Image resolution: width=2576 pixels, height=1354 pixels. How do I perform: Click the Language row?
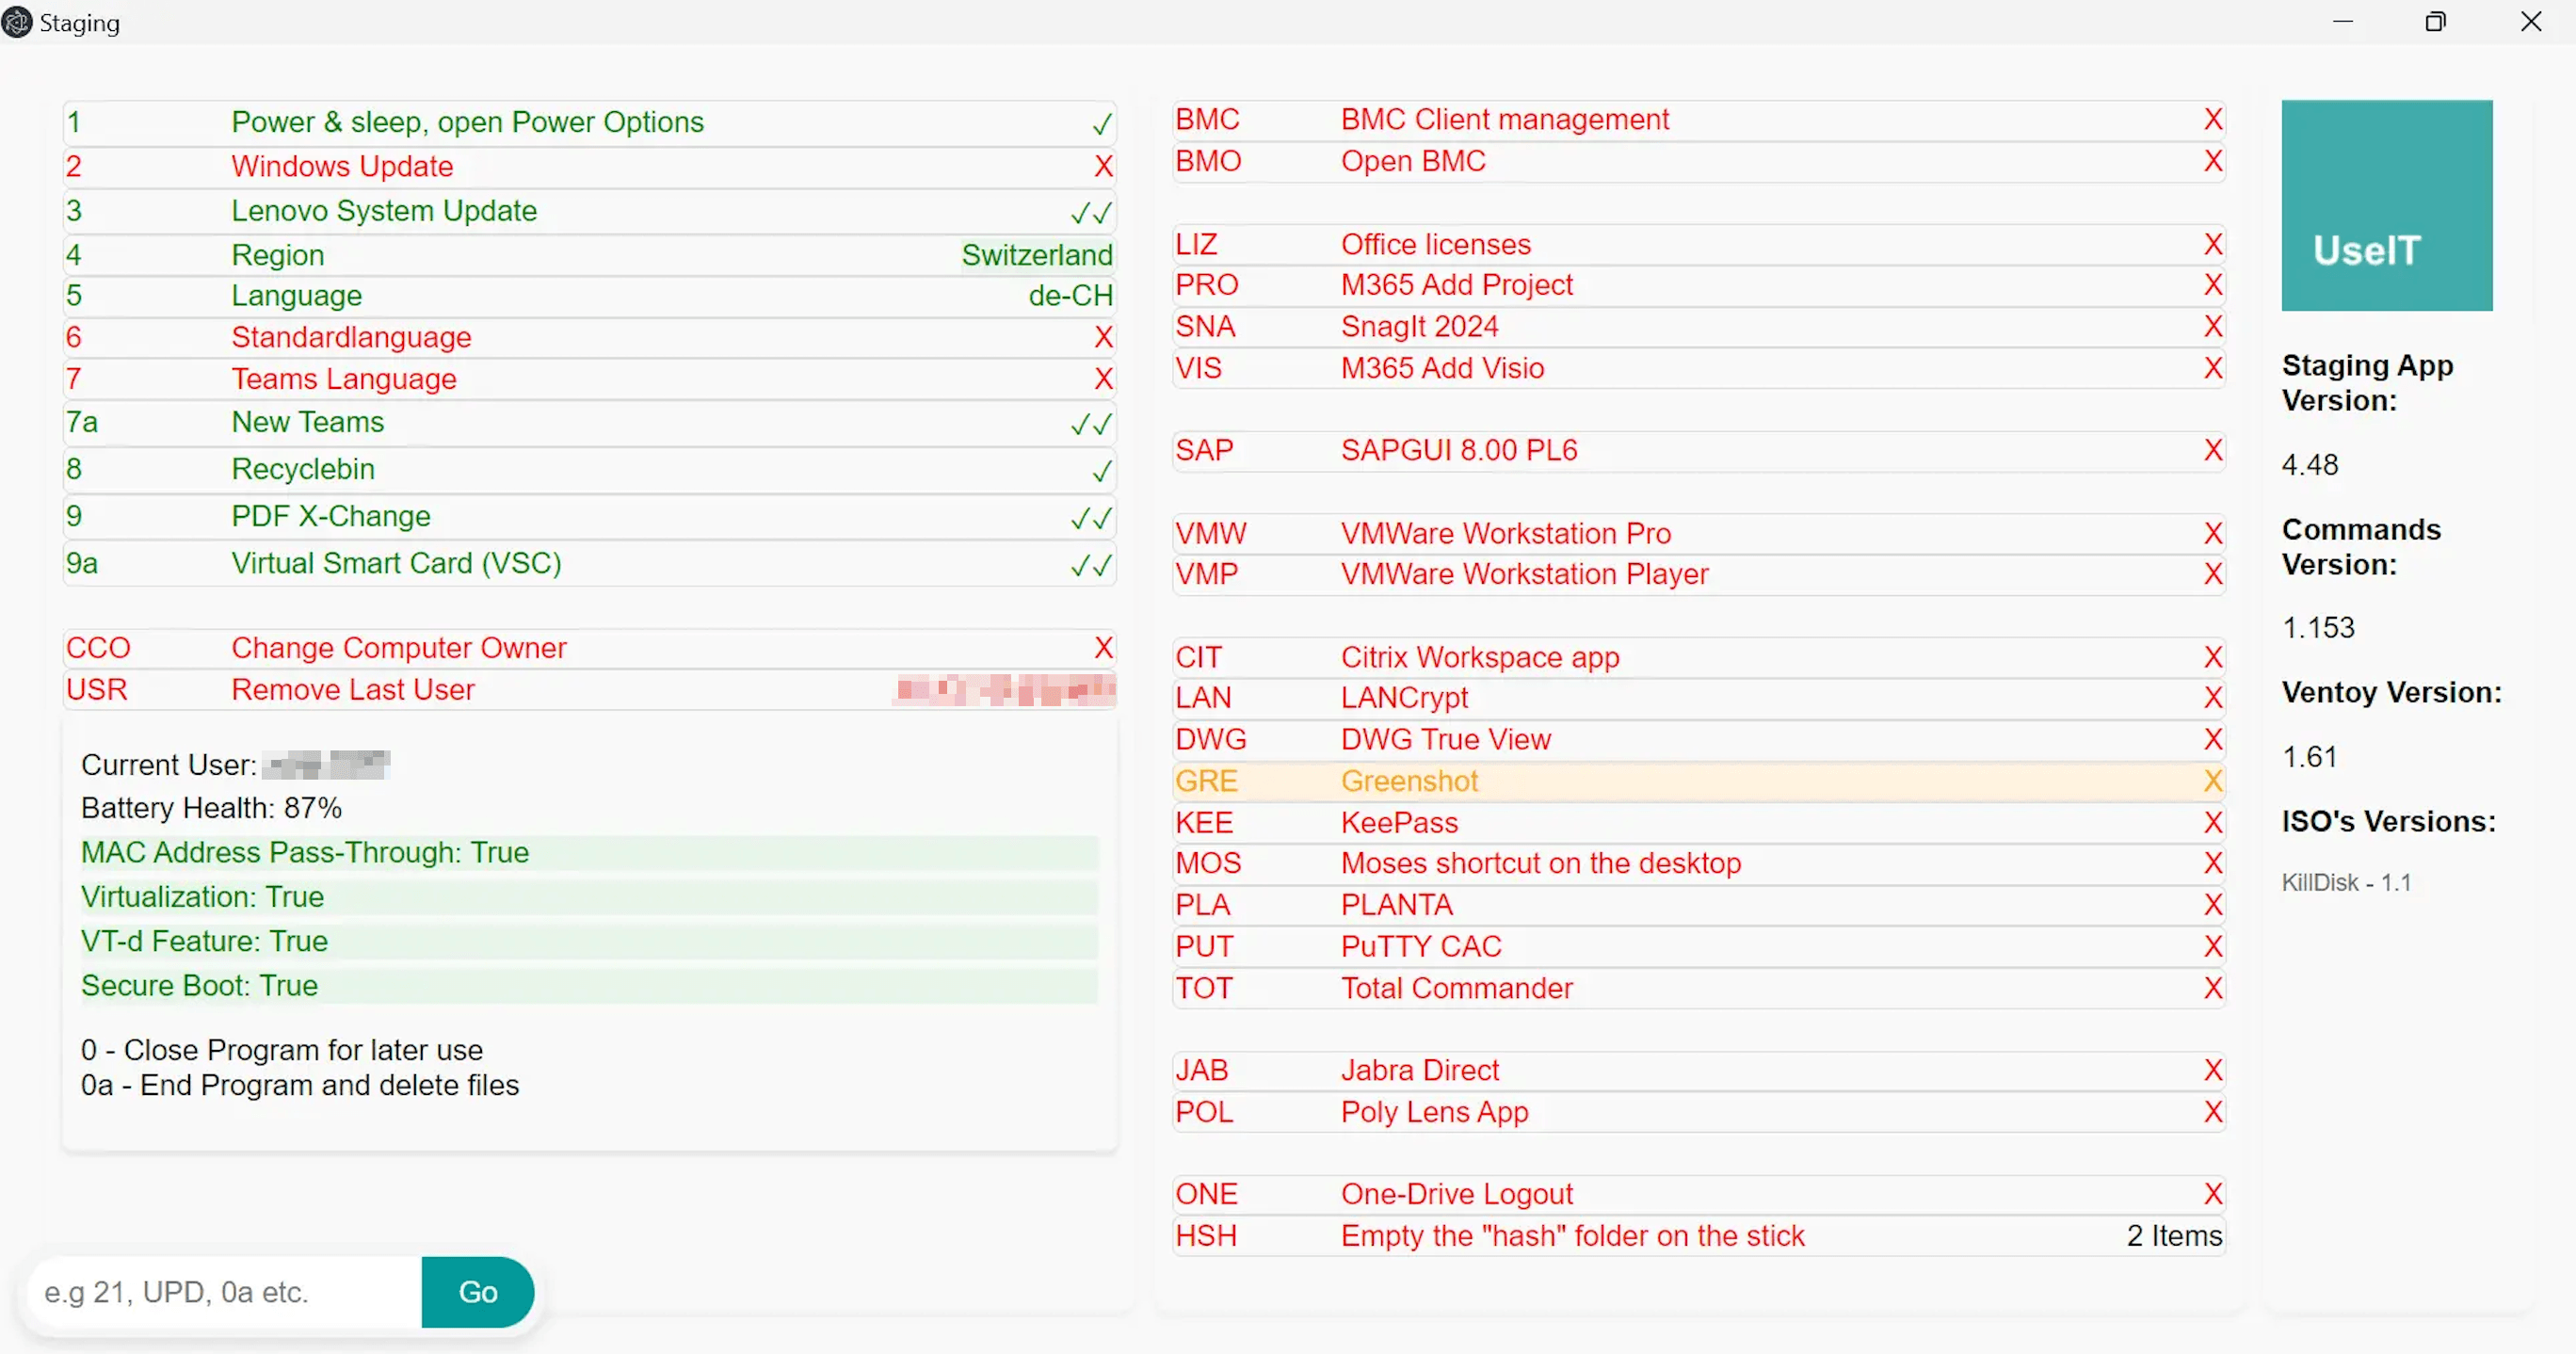coord(589,296)
